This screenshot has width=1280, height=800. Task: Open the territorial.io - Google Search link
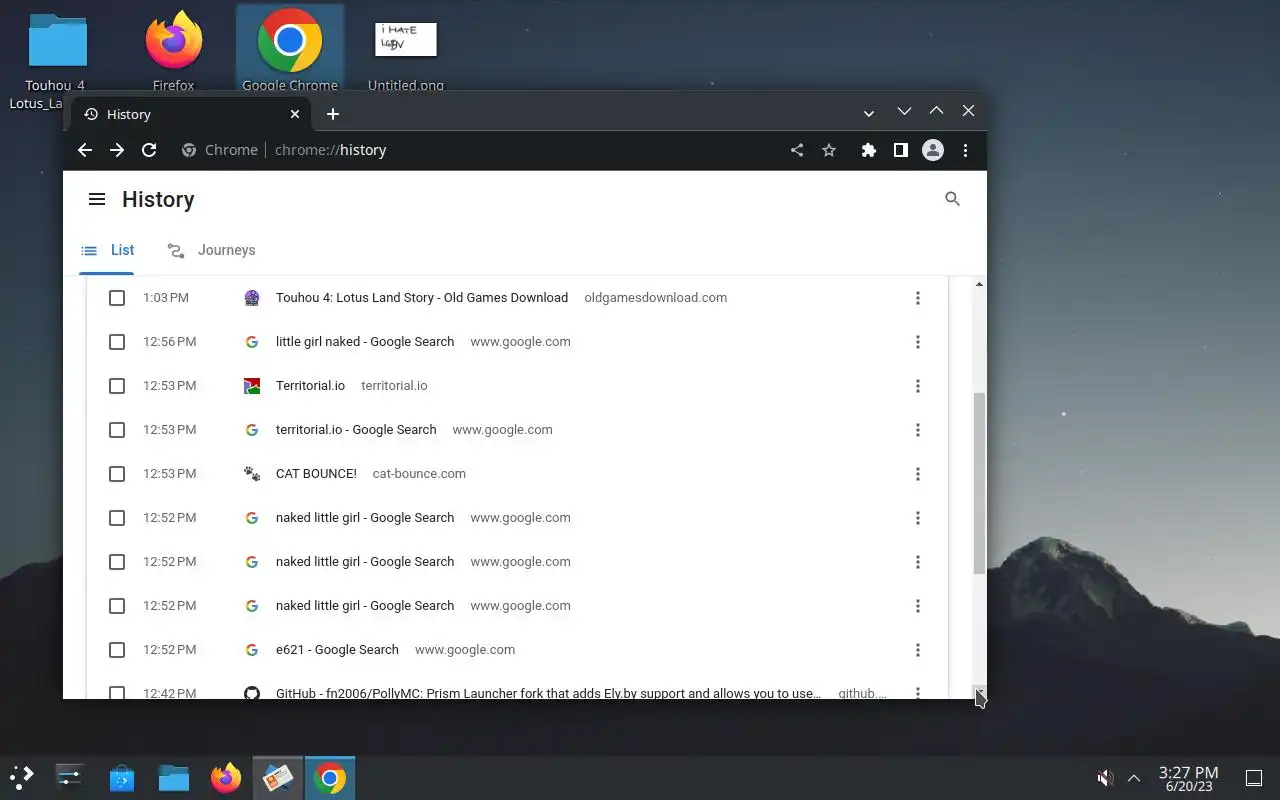click(356, 430)
